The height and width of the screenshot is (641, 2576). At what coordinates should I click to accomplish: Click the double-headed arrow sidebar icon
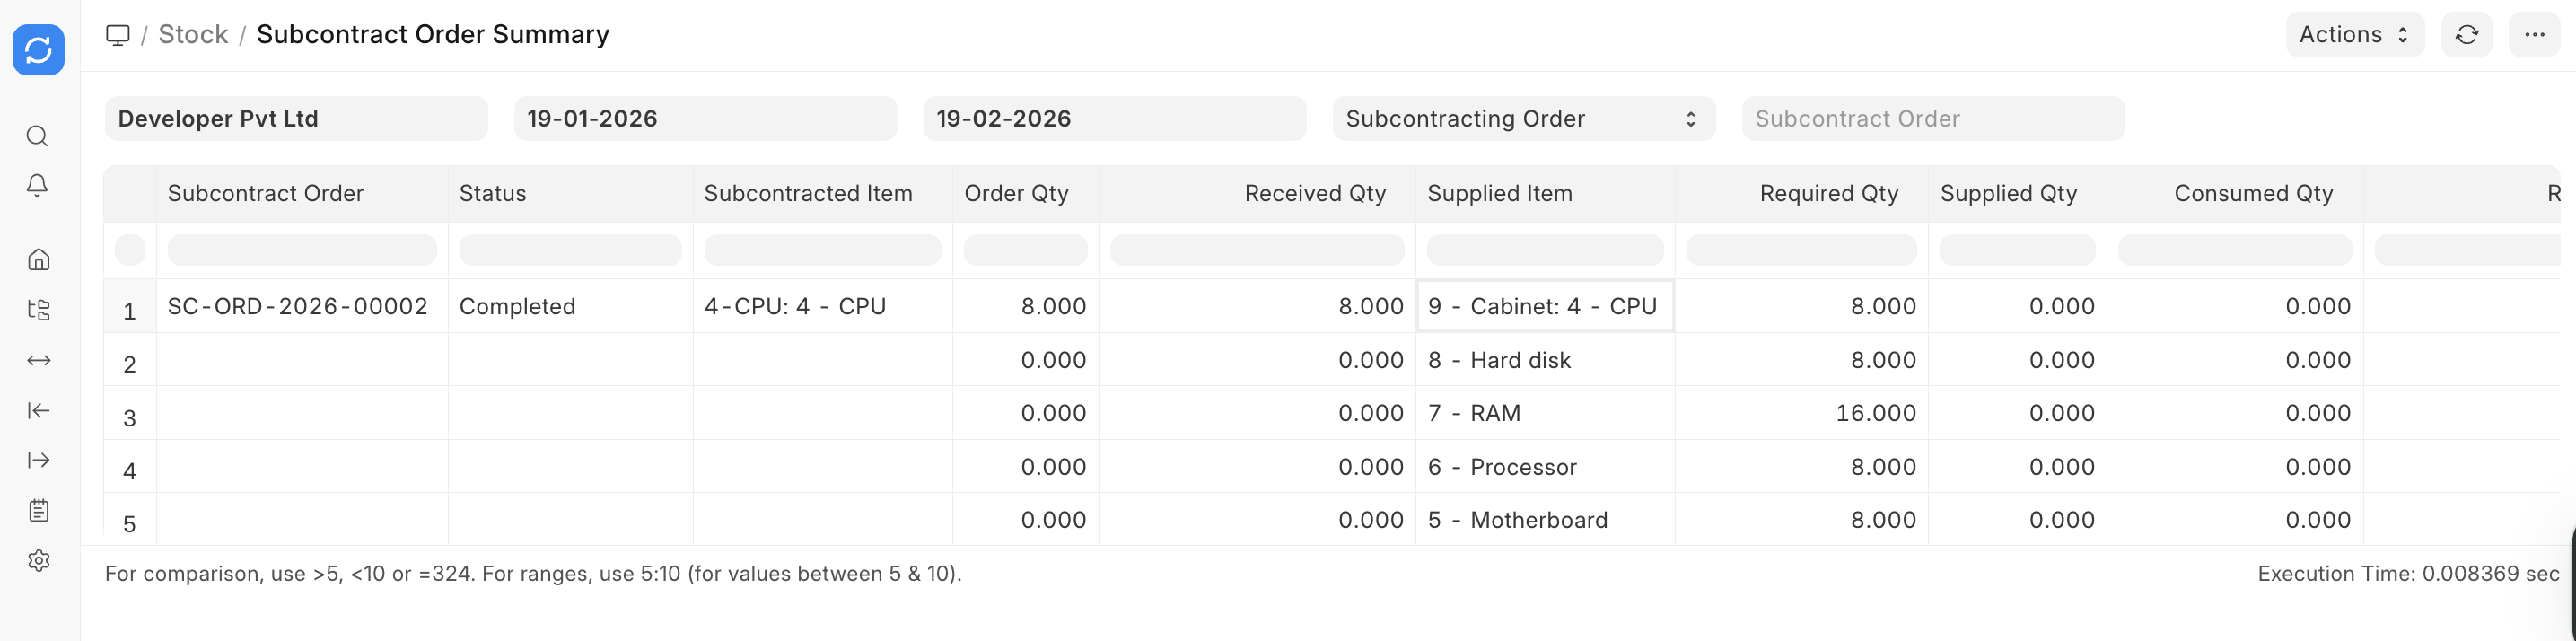tap(38, 360)
